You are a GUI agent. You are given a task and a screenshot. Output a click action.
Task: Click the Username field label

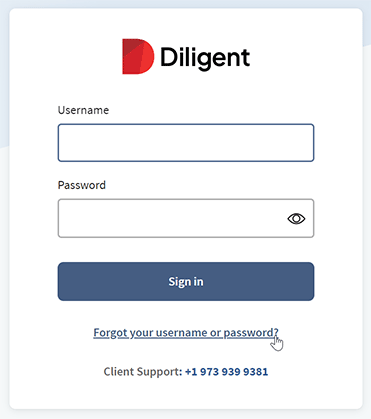(x=83, y=110)
